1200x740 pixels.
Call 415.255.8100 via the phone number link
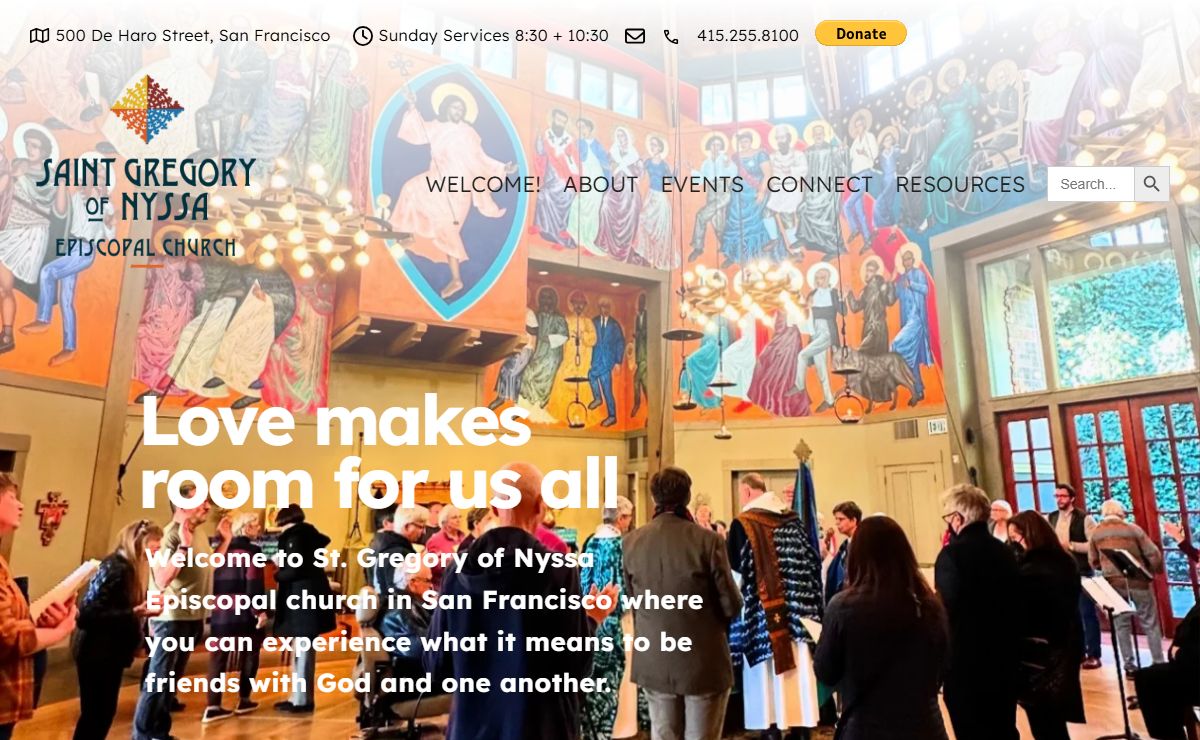click(x=748, y=36)
